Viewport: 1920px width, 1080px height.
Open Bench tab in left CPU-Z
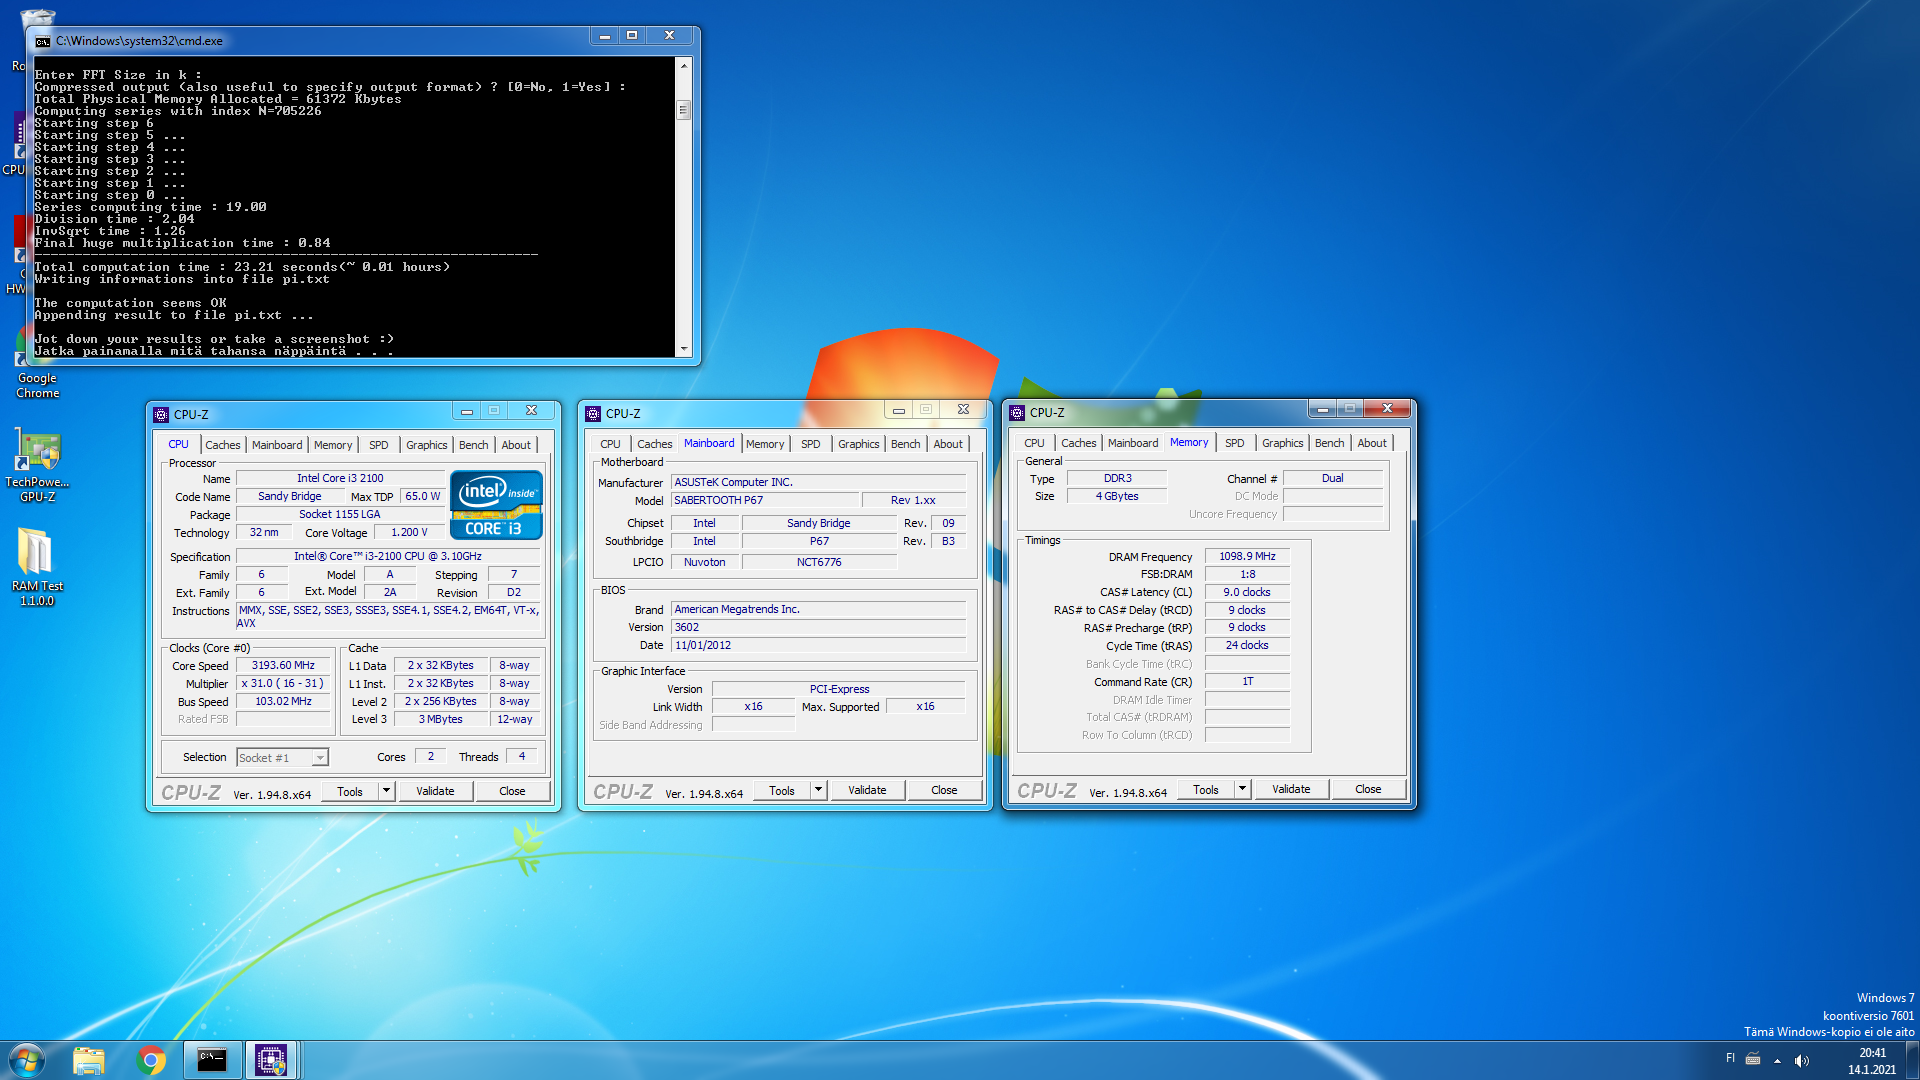(474, 445)
